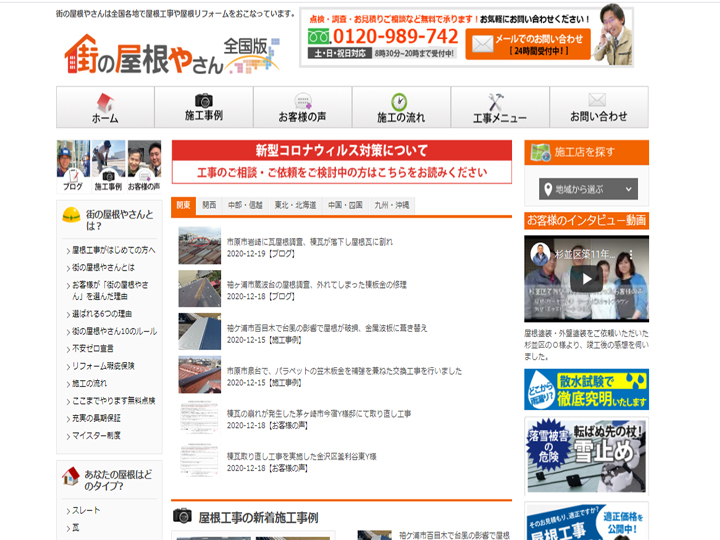Open sidebar link 選ばれる6つの理由
720x540 pixels.
pos(102,314)
